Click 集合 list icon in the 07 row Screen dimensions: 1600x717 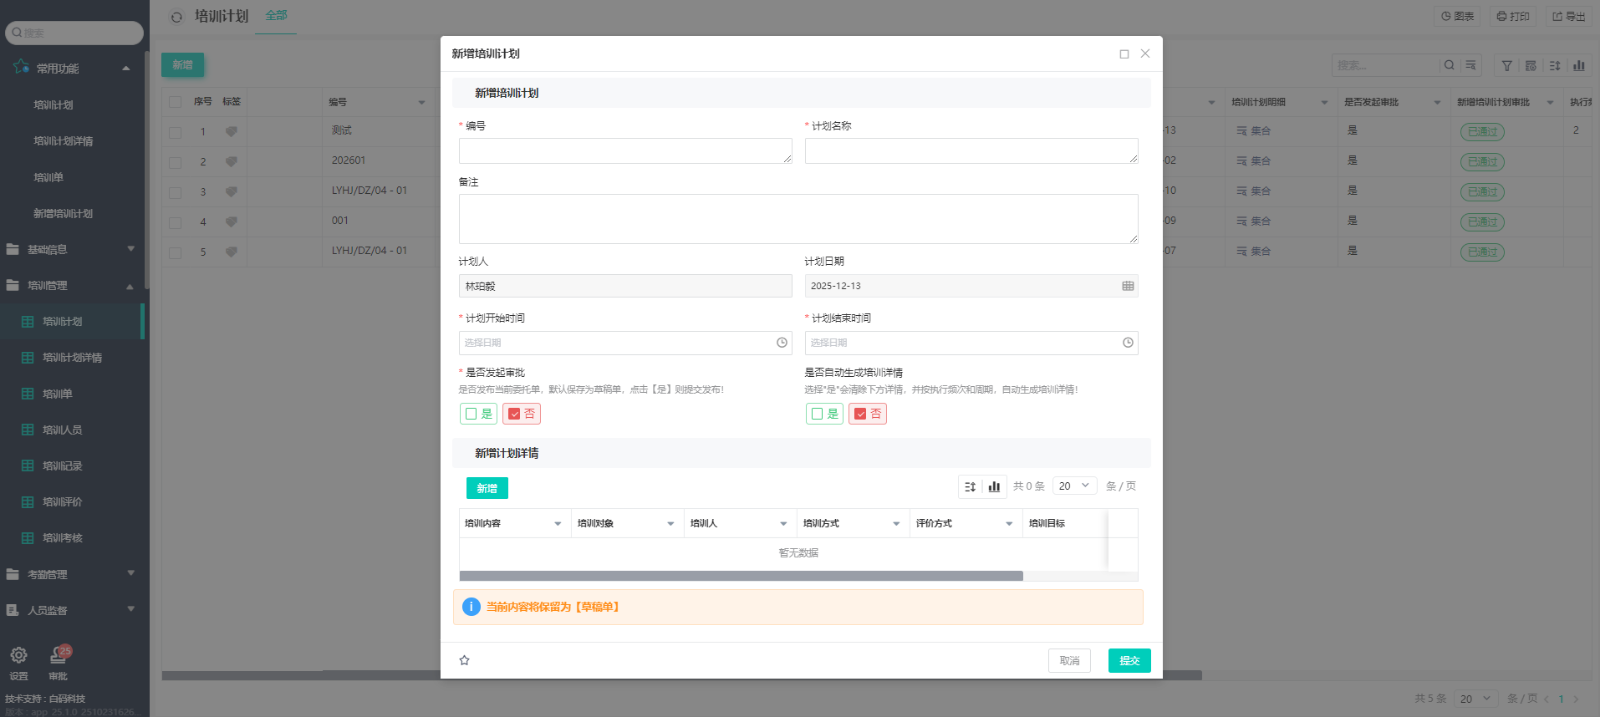(x=1242, y=251)
